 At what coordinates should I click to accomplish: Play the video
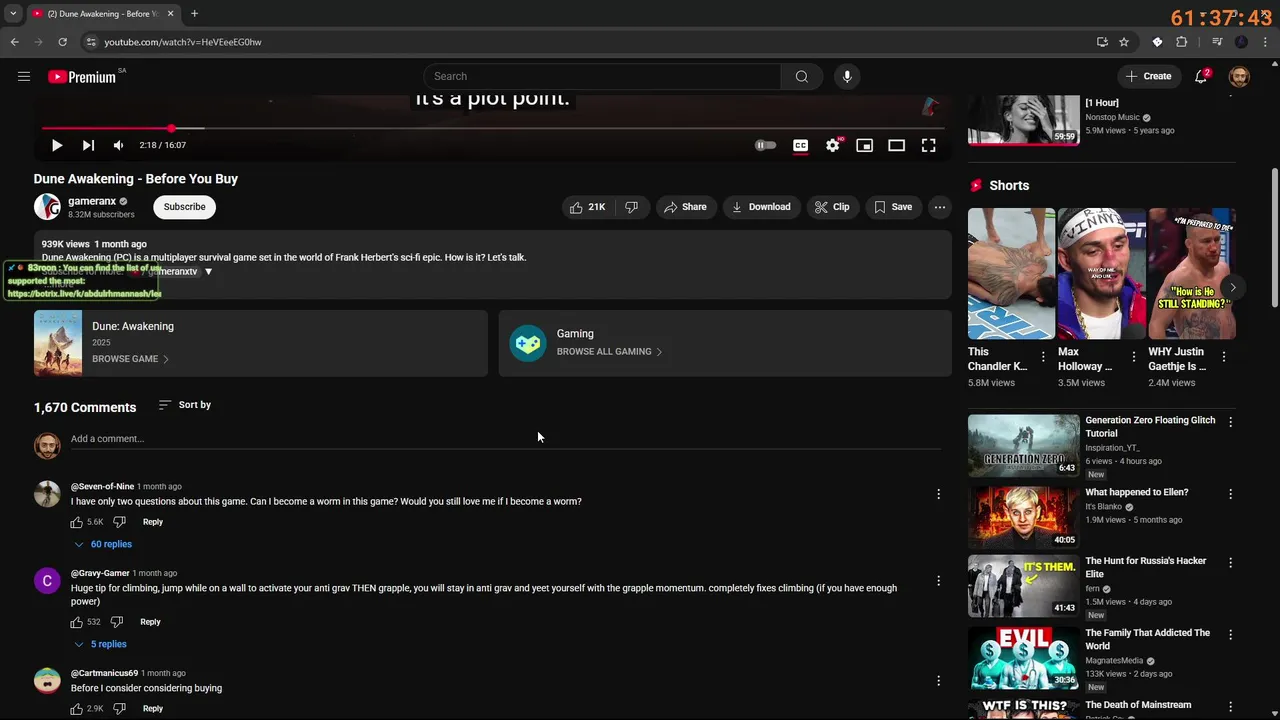pyautogui.click(x=57, y=145)
